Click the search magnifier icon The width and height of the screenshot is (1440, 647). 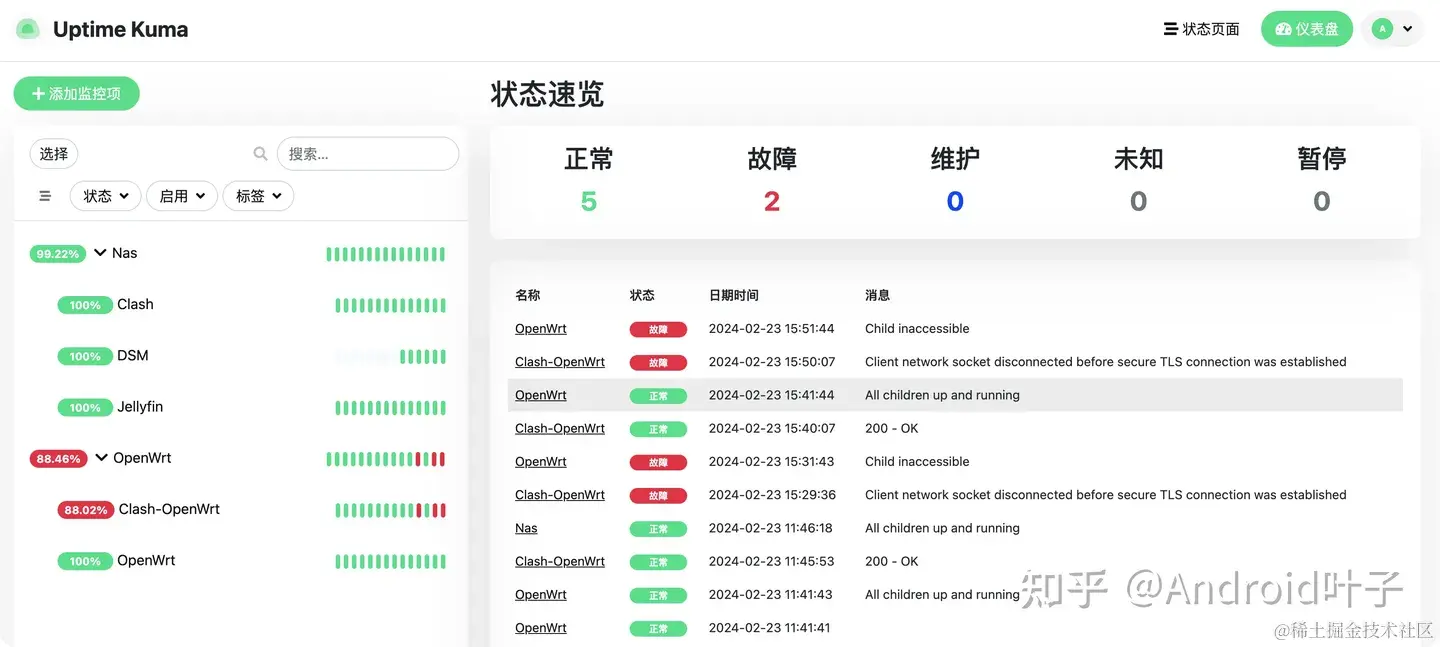point(260,154)
